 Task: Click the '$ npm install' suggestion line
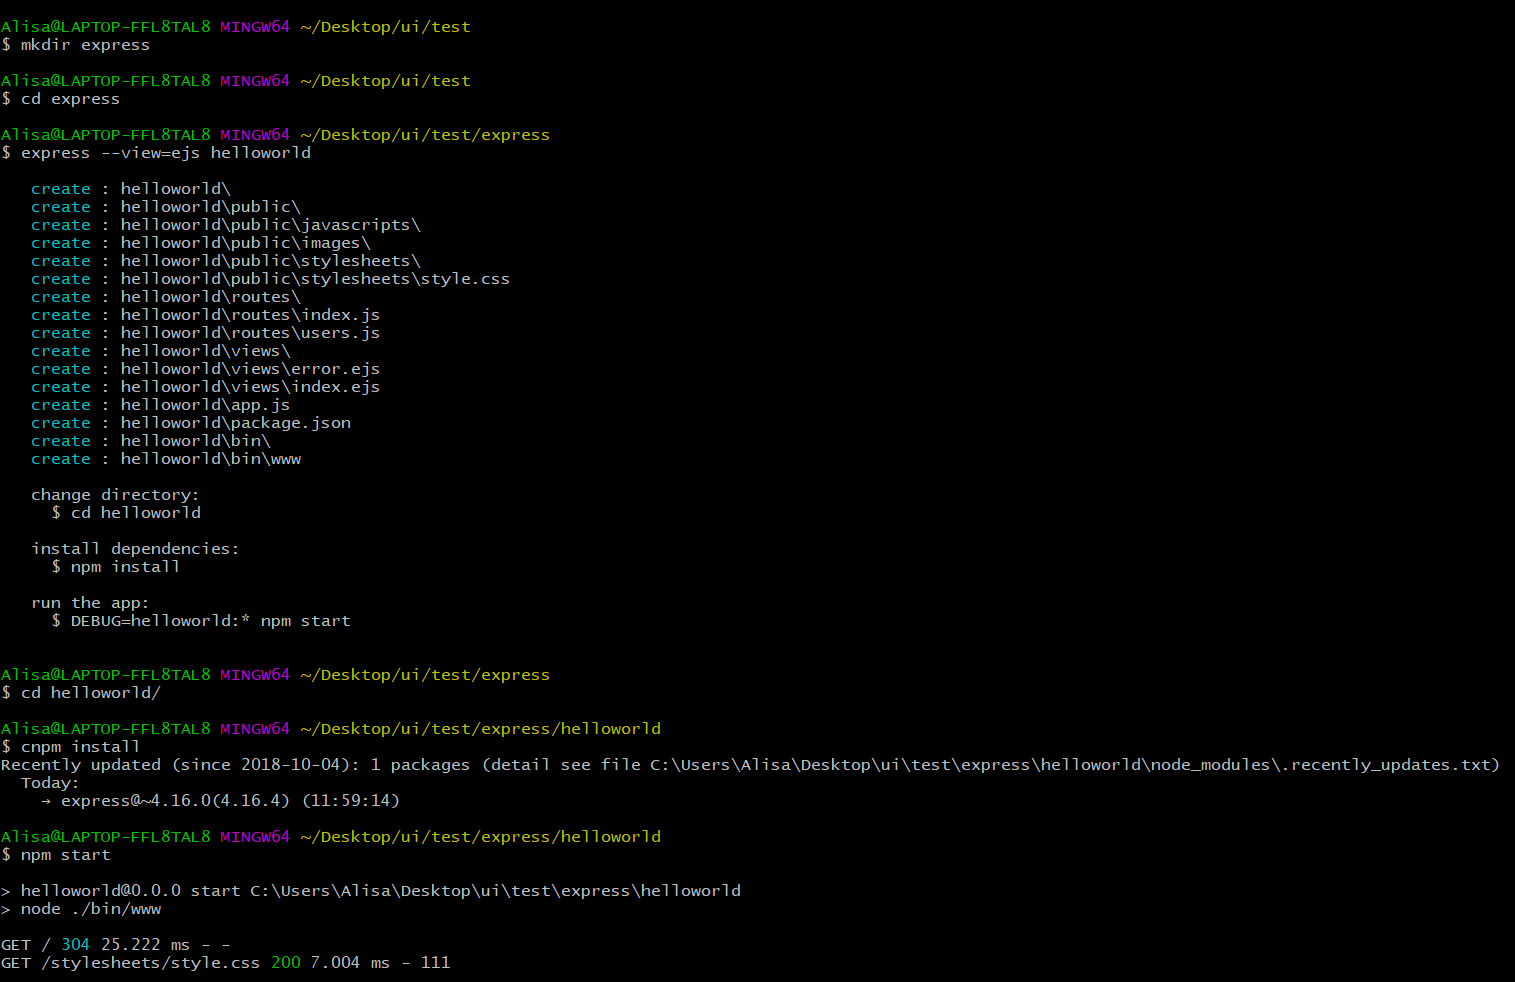tap(116, 567)
